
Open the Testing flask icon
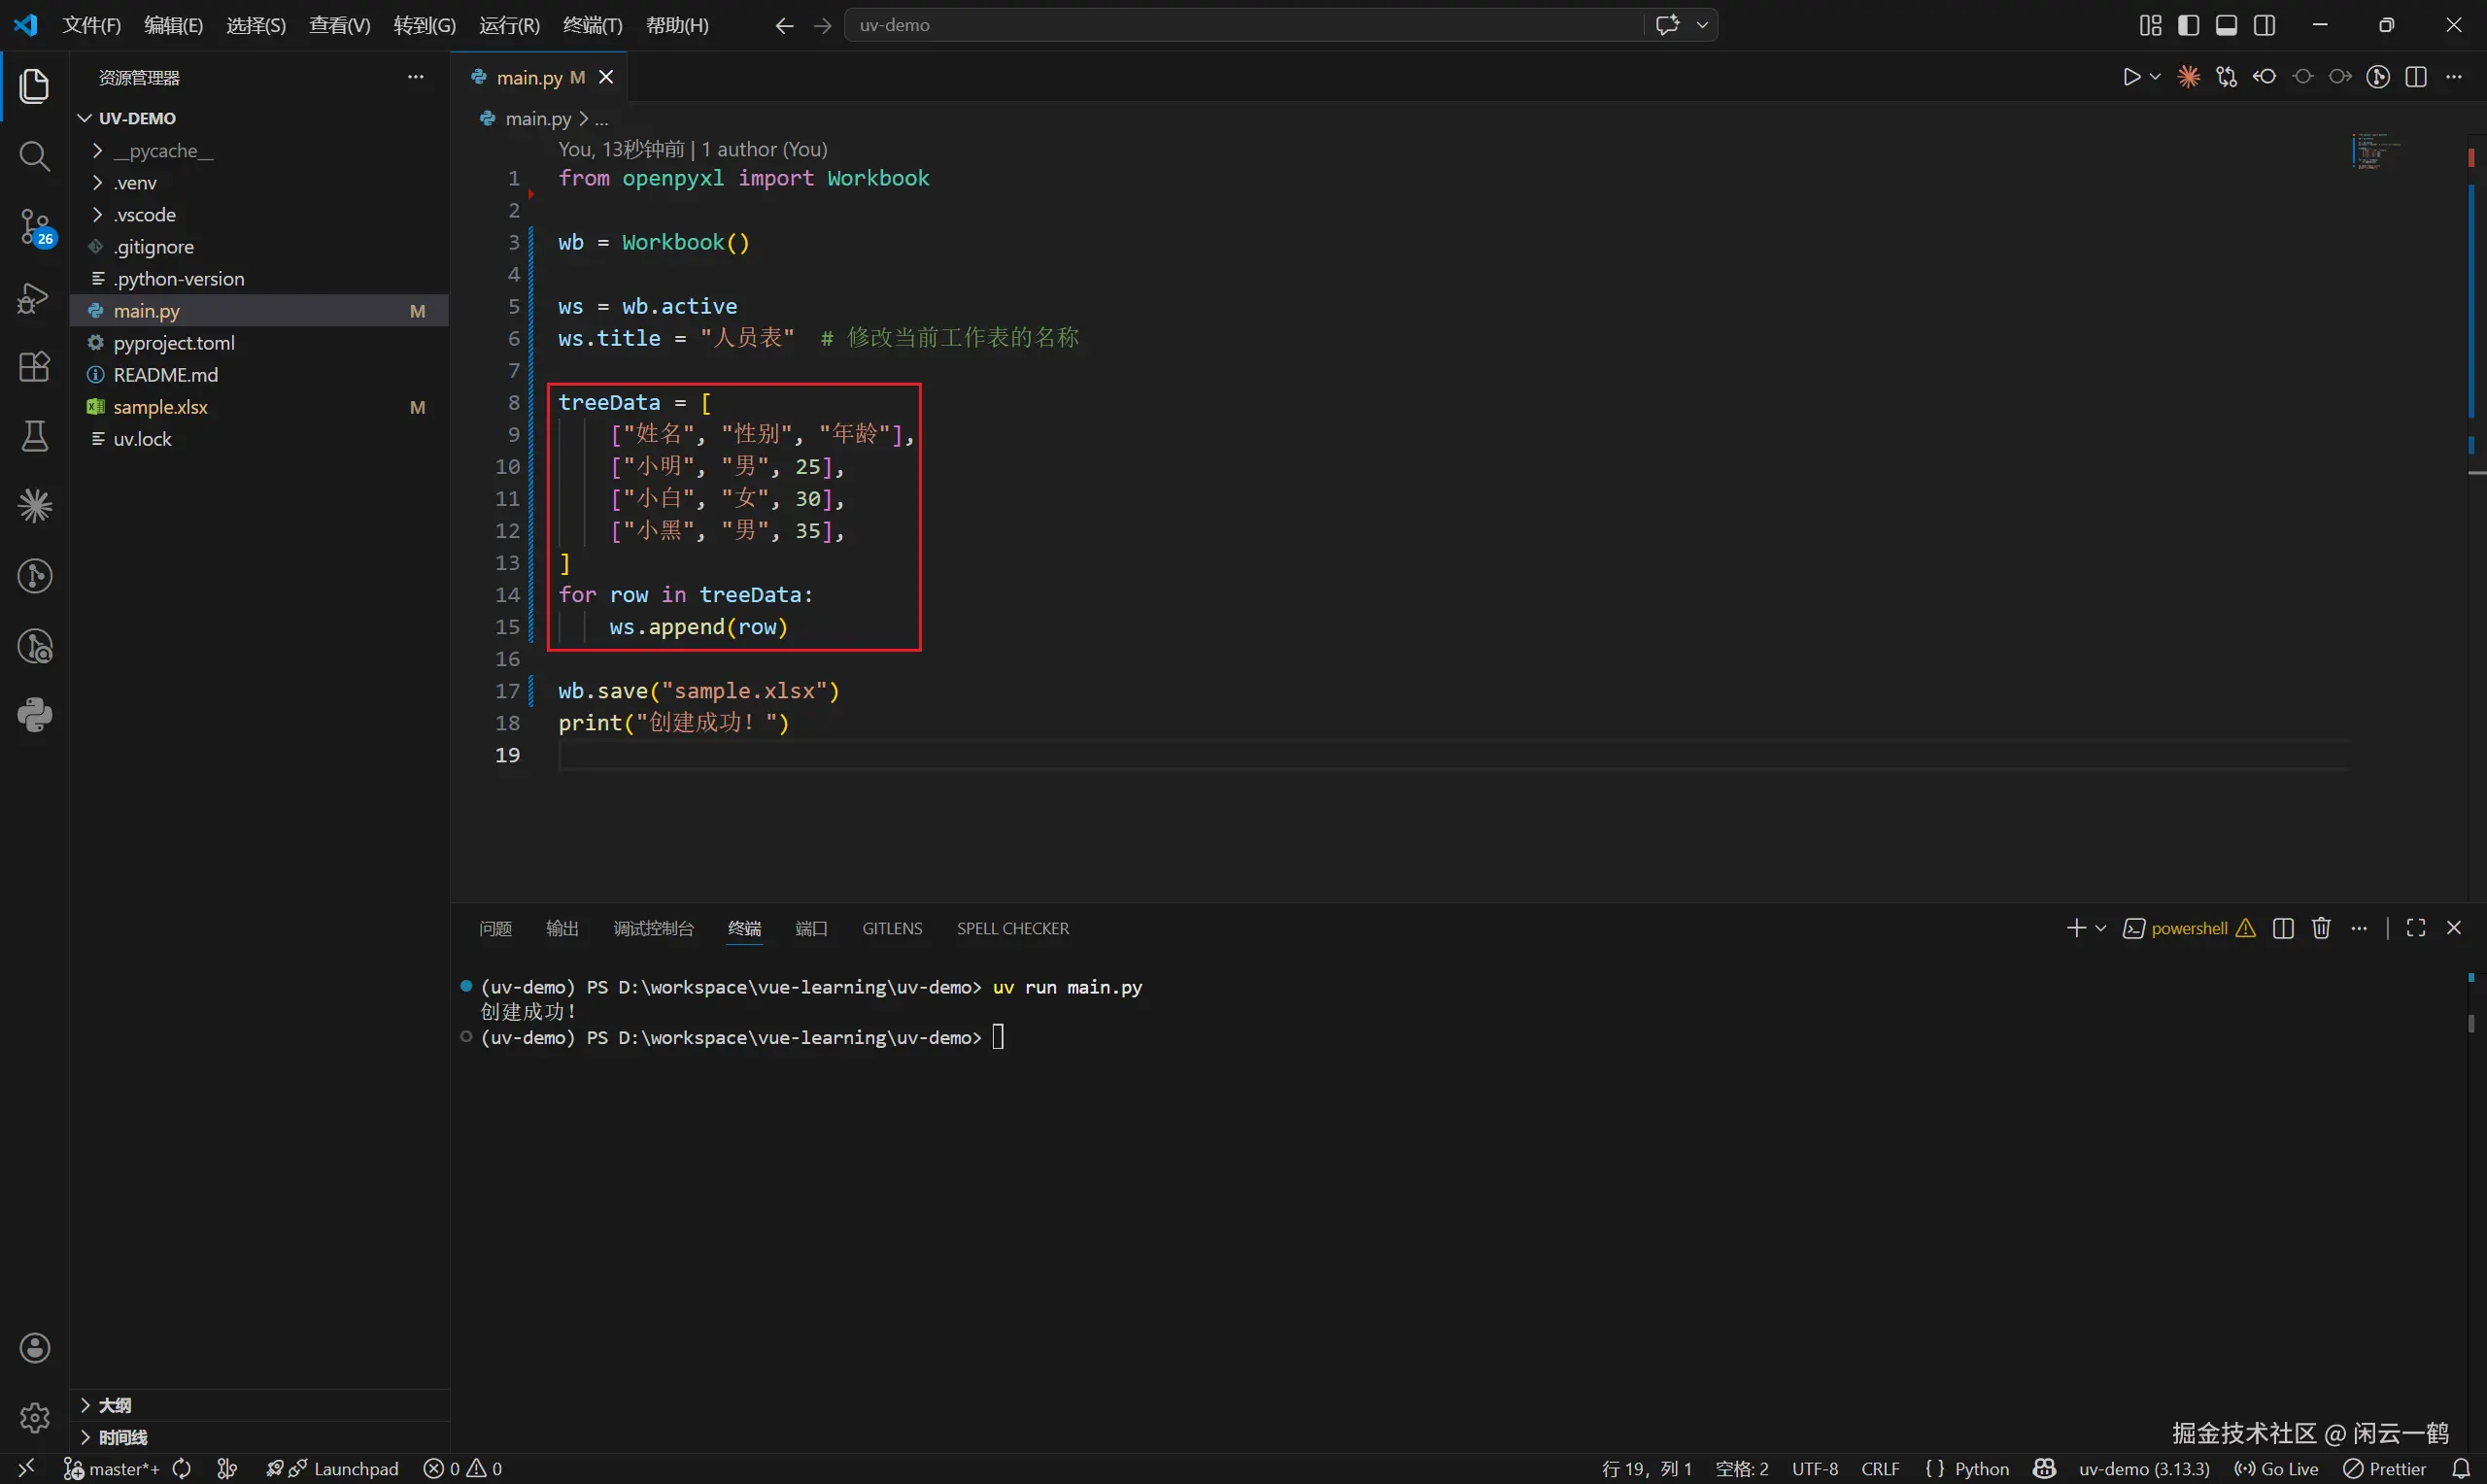(x=34, y=436)
